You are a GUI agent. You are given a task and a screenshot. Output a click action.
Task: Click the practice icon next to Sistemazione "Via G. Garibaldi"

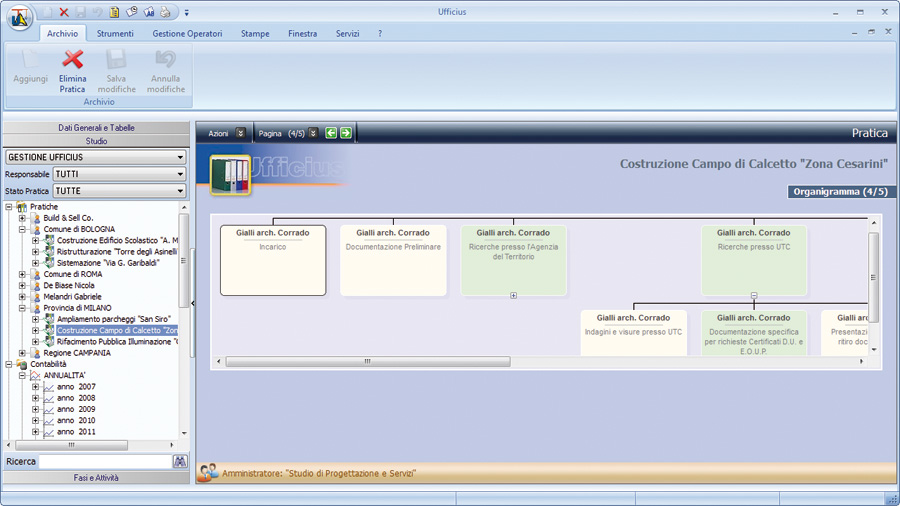pos(49,263)
